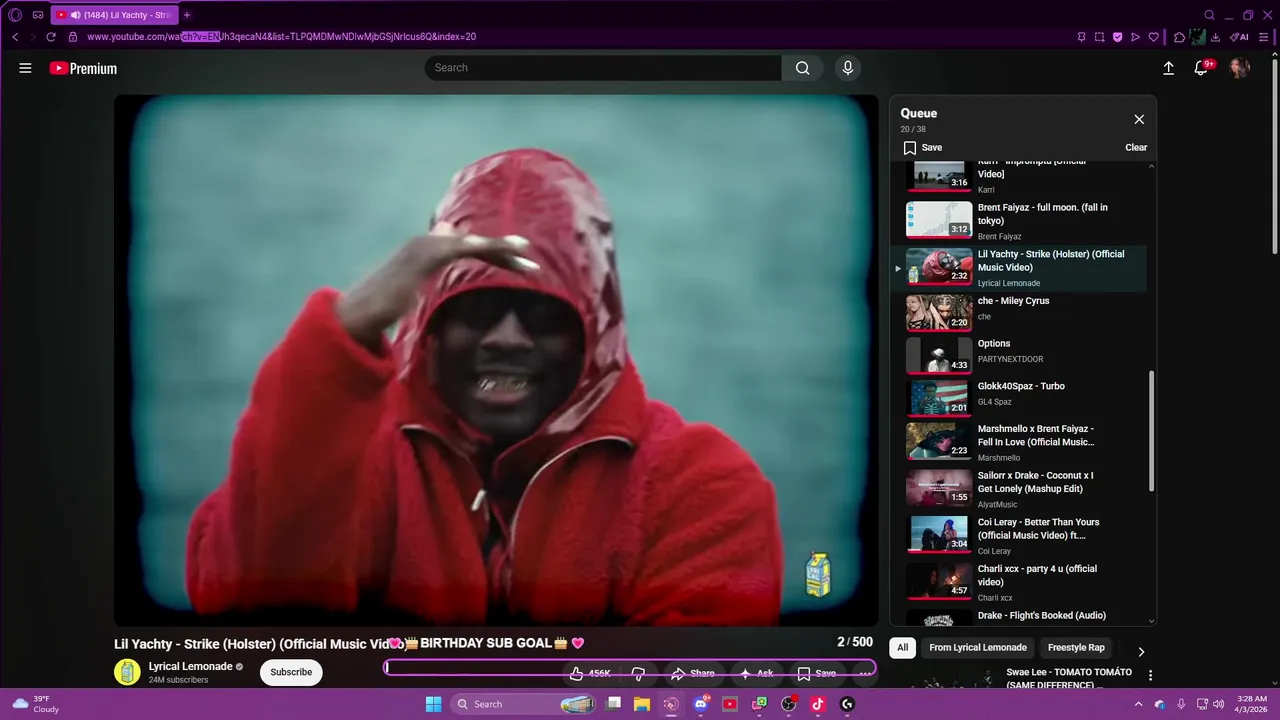Bookmark the page with the heart icon

point(1153,37)
